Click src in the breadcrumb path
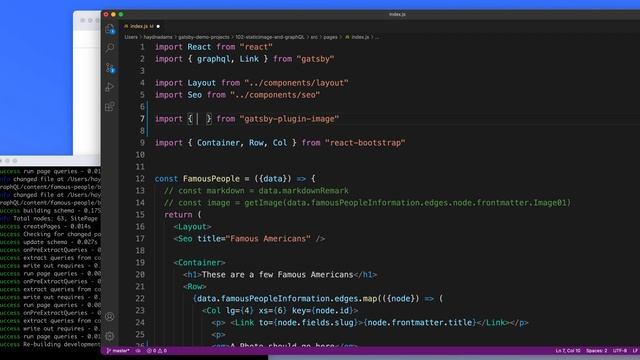Viewport: 640px width, 360px height. tap(314, 37)
